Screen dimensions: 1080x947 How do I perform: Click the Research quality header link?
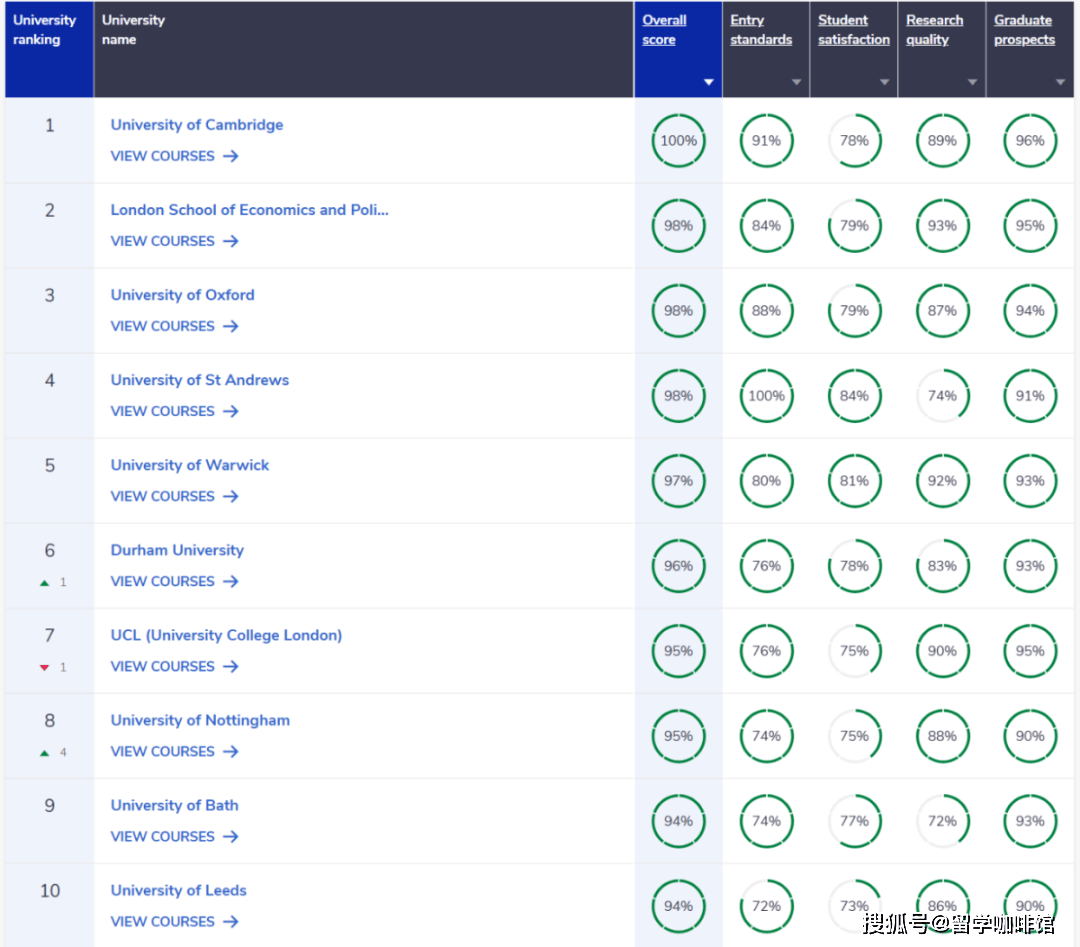click(x=935, y=30)
